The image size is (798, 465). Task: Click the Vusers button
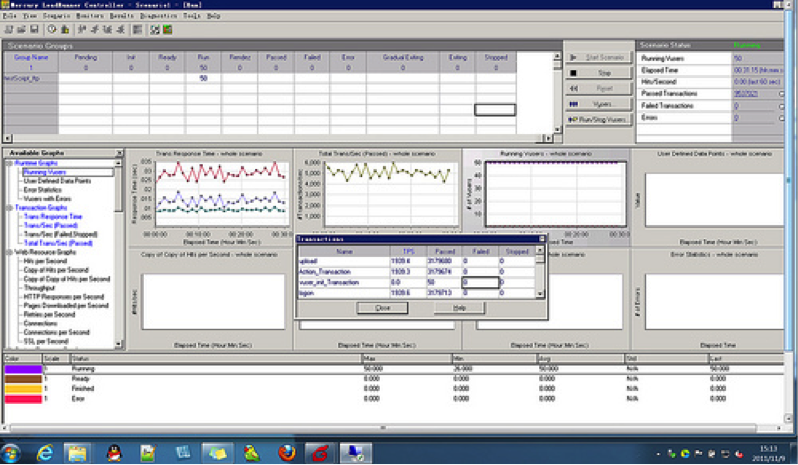pyautogui.click(x=598, y=104)
